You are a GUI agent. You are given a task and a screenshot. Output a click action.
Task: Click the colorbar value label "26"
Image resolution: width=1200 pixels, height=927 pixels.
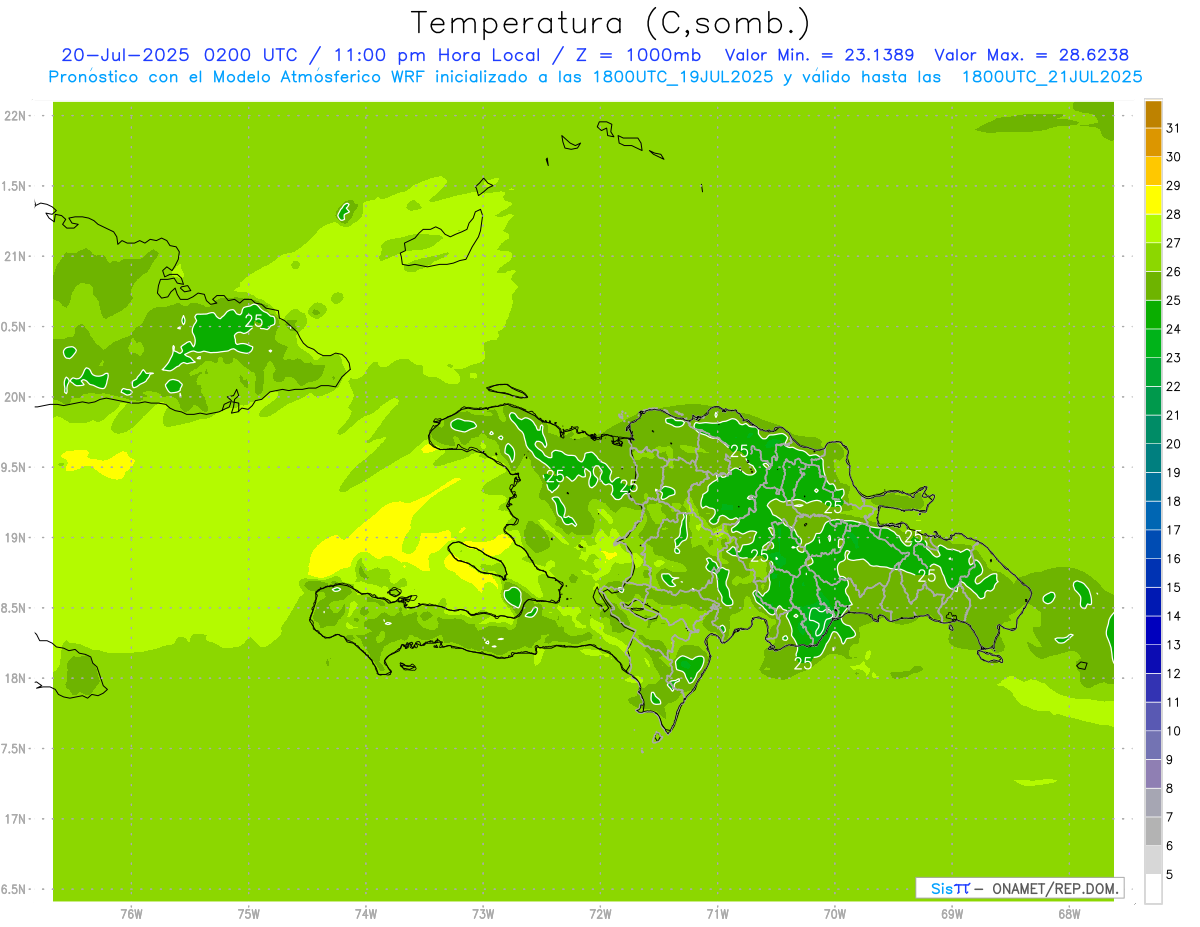coord(1173,272)
